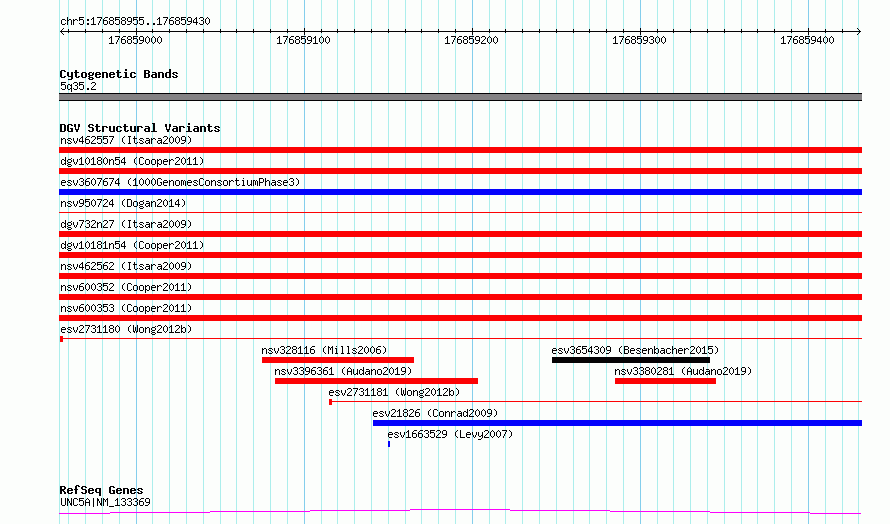Click the red bar under nsv3396361

[x=376, y=381]
